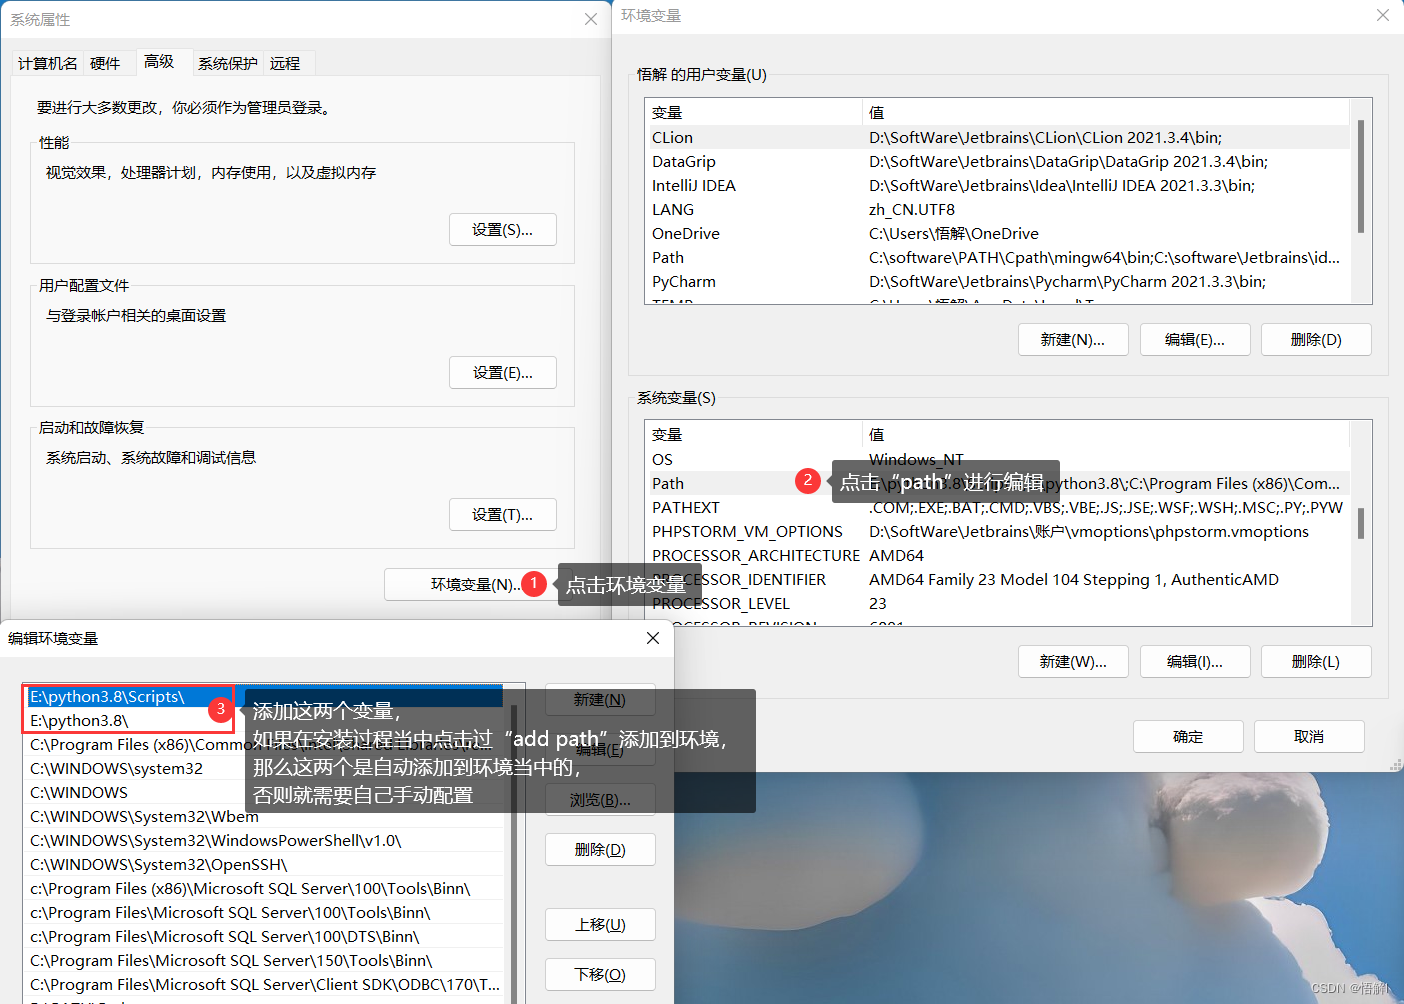Click 设置(E)... under 用户配置文件
The width and height of the screenshot is (1404, 1004).
pyautogui.click(x=503, y=373)
